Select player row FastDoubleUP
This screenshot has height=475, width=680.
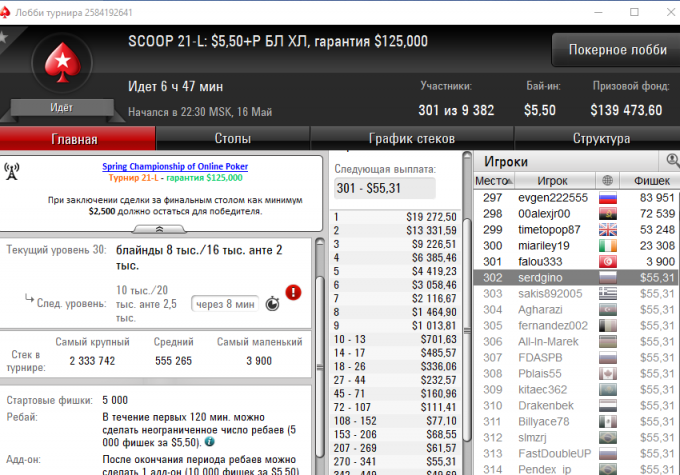click(577, 454)
